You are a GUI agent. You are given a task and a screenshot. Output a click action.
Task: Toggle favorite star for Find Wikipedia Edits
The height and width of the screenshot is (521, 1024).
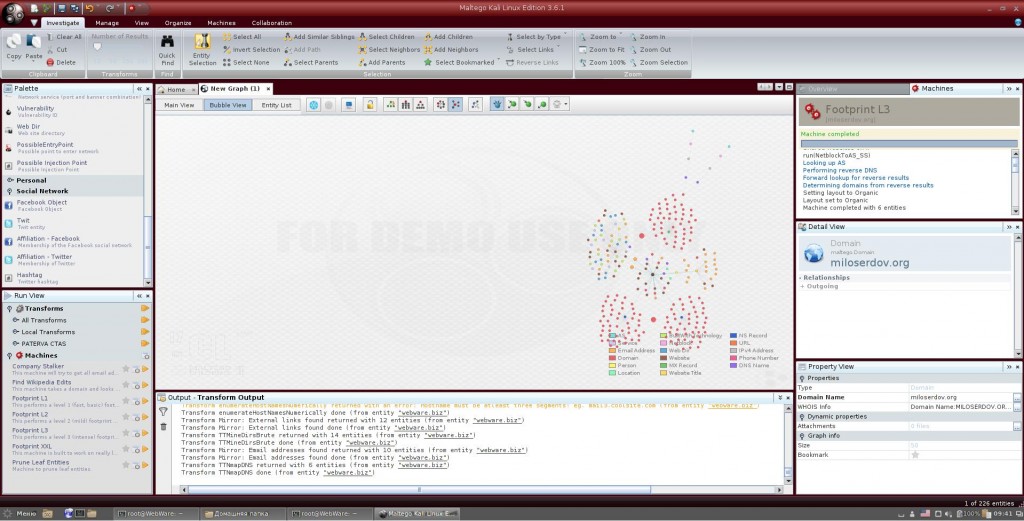click(126, 385)
